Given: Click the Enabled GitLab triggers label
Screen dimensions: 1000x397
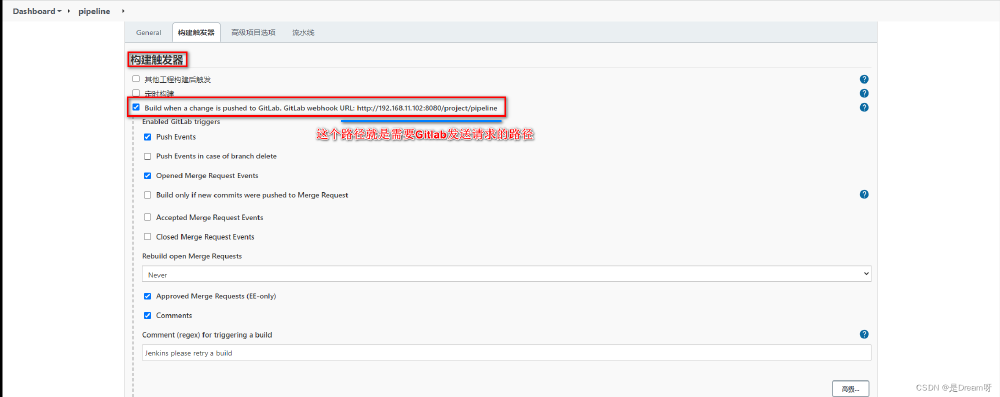Looking at the screenshot, I should coord(181,121).
